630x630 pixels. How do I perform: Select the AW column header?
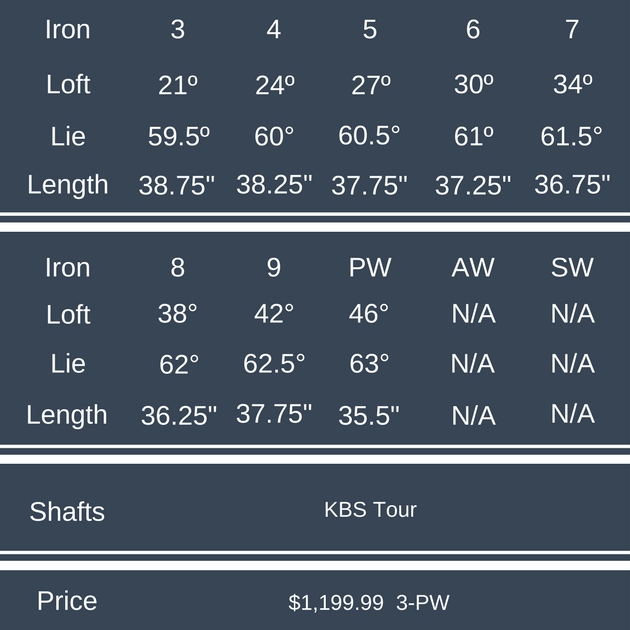[x=473, y=268]
